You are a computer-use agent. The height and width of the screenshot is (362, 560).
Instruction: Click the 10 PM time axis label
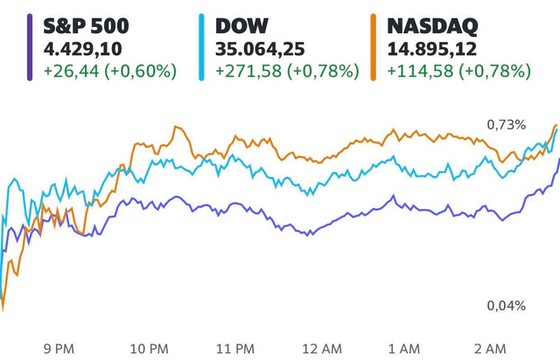point(149,349)
